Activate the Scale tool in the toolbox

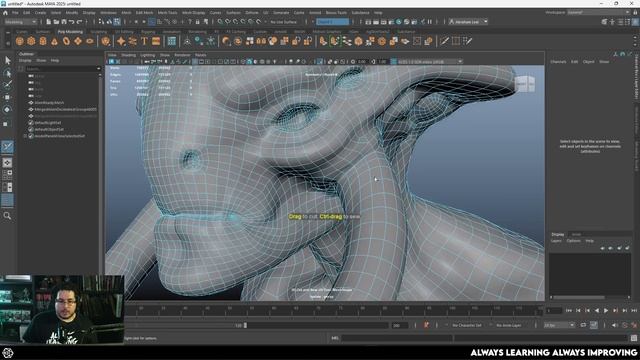tap(7, 123)
